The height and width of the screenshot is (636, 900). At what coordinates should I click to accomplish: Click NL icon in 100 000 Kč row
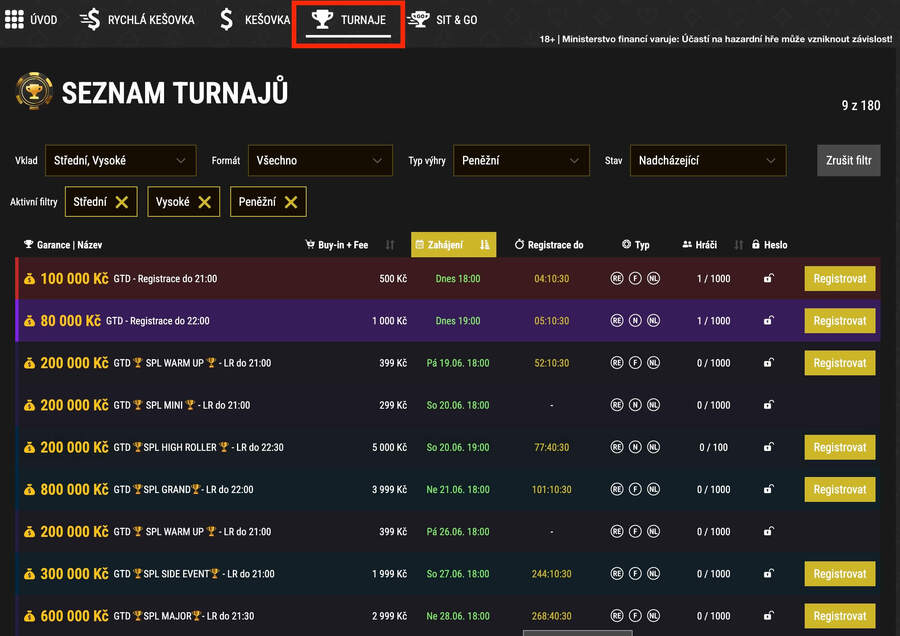click(x=653, y=279)
